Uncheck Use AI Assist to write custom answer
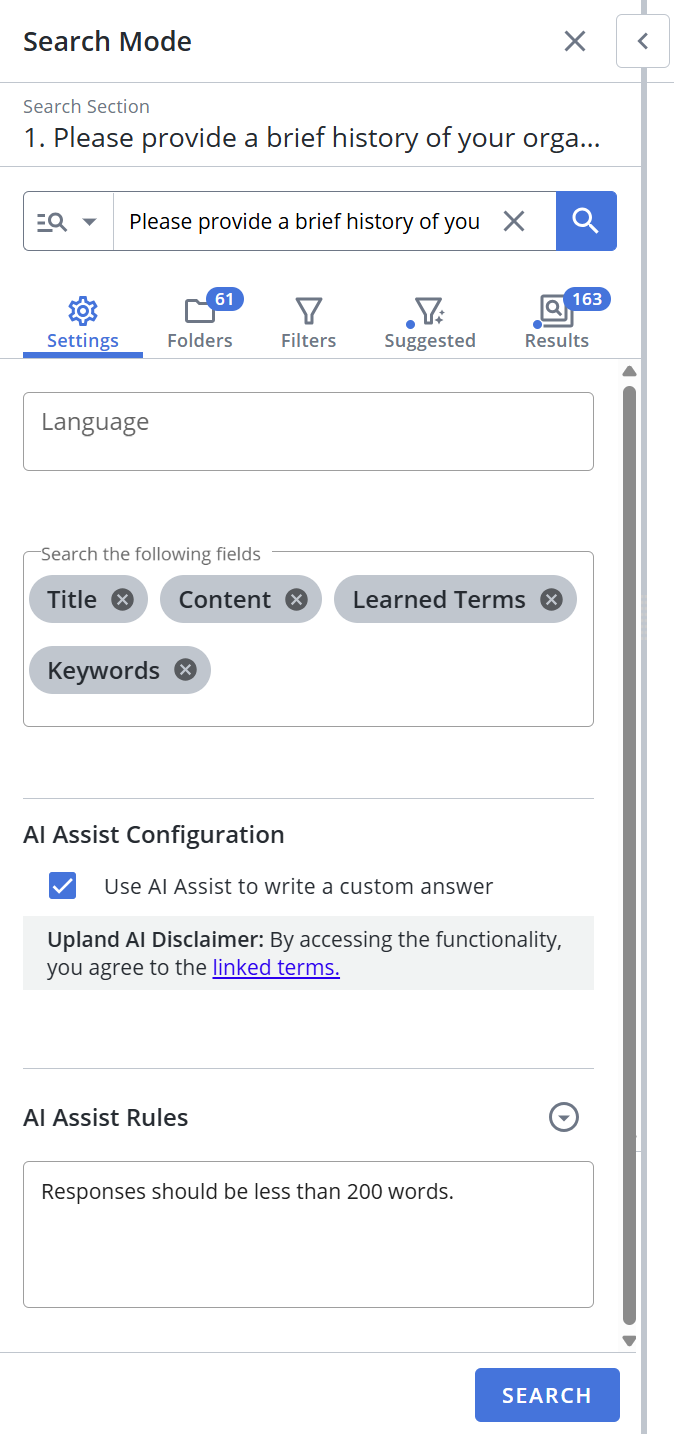Viewport: 674px width, 1434px height. pos(63,886)
